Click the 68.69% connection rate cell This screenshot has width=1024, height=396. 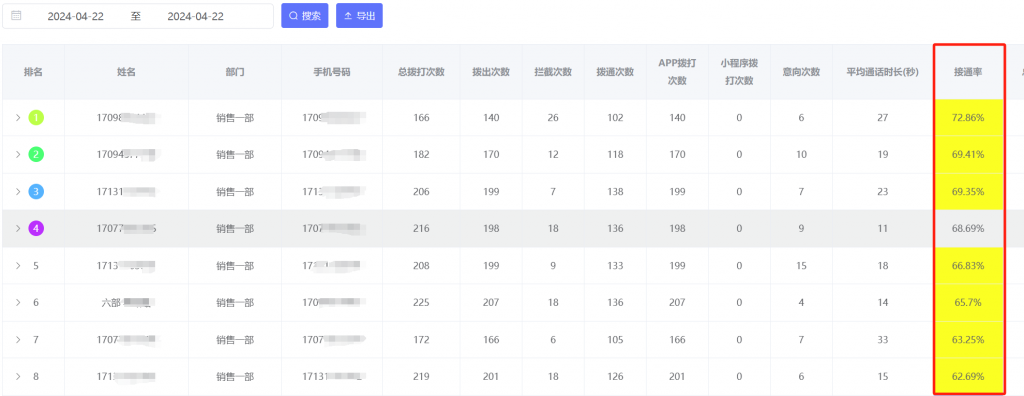pyautogui.click(x=968, y=229)
